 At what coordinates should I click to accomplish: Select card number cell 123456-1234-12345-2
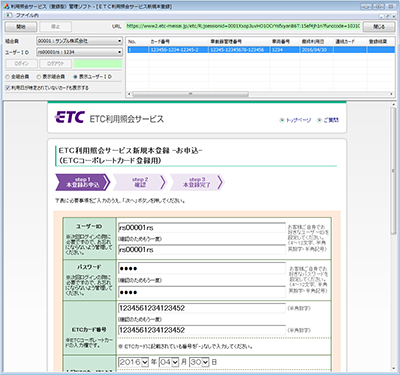pos(178,50)
